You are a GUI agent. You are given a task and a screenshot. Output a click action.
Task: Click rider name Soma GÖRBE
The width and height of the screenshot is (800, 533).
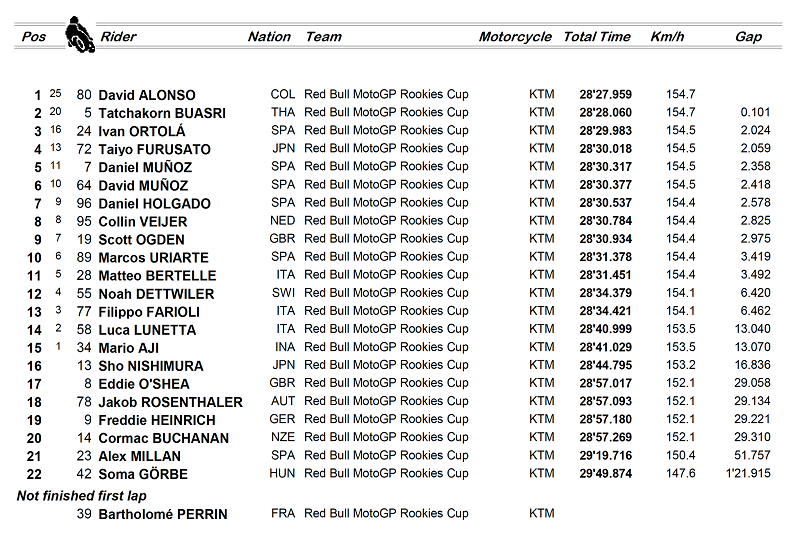[x=142, y=474]
